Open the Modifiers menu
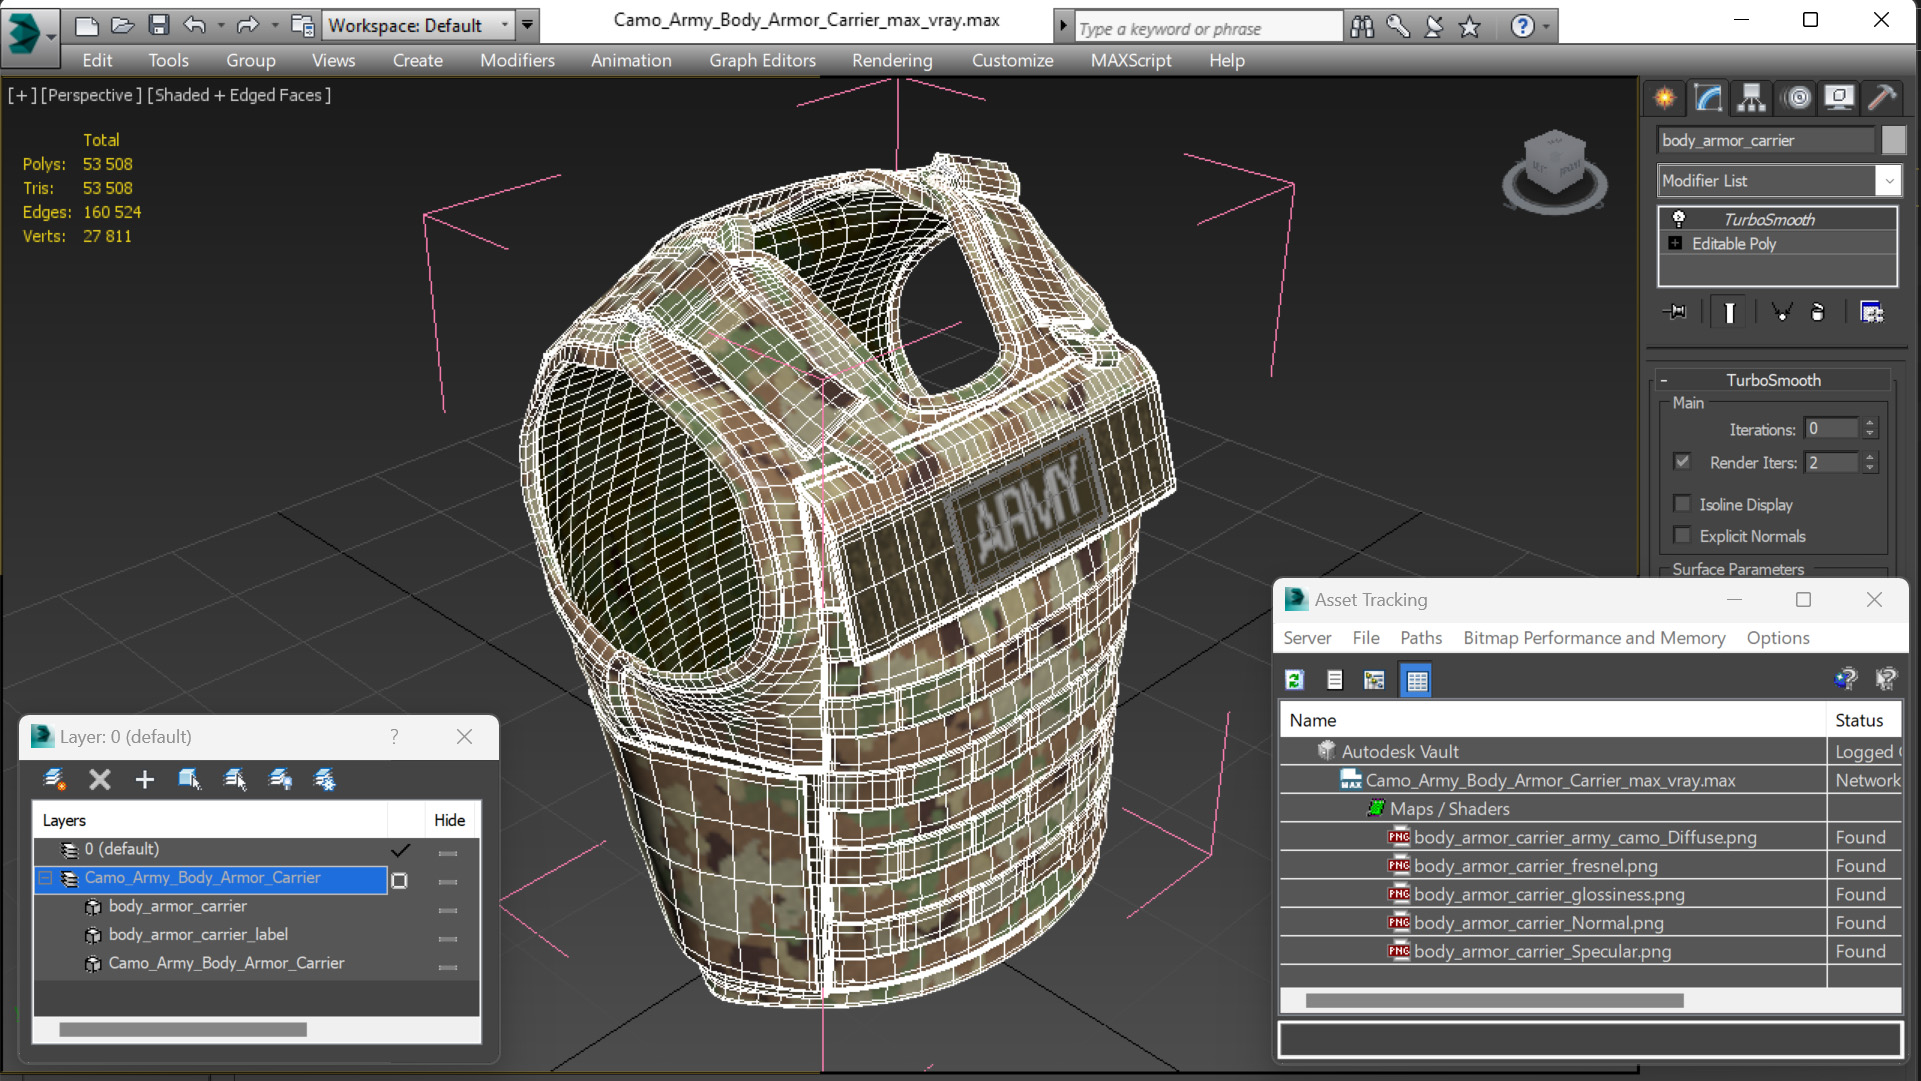Viewport: 1921px width, 1081px height. pos(517,60)
